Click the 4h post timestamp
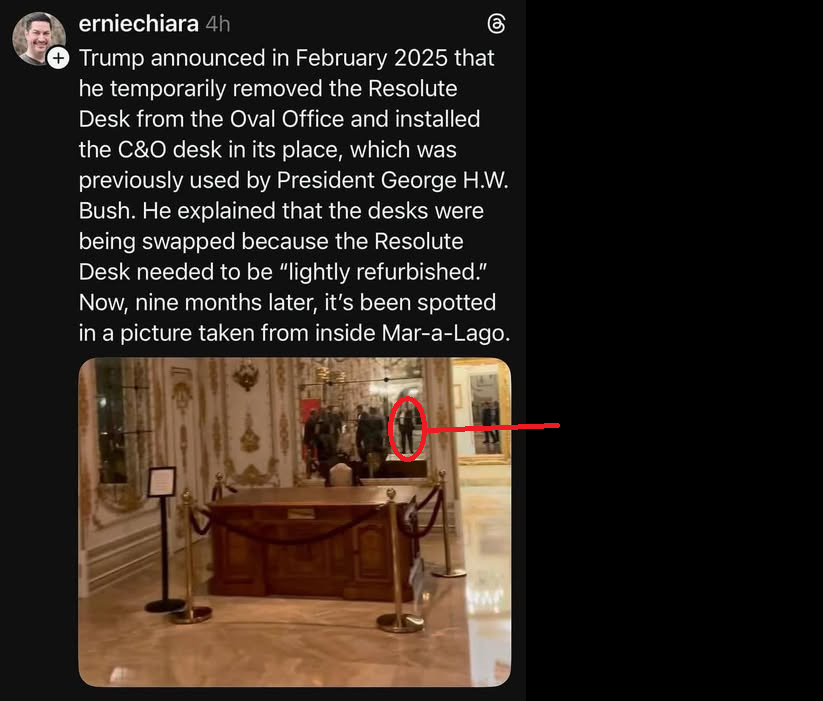This screenshot has width=823, height=701. point(218,24)
